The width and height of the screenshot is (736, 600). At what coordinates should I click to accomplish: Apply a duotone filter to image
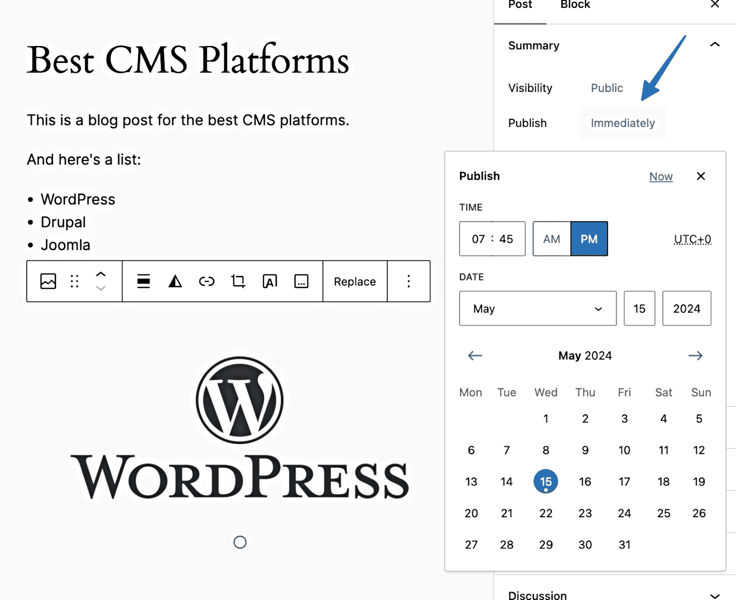coord(175,281)
